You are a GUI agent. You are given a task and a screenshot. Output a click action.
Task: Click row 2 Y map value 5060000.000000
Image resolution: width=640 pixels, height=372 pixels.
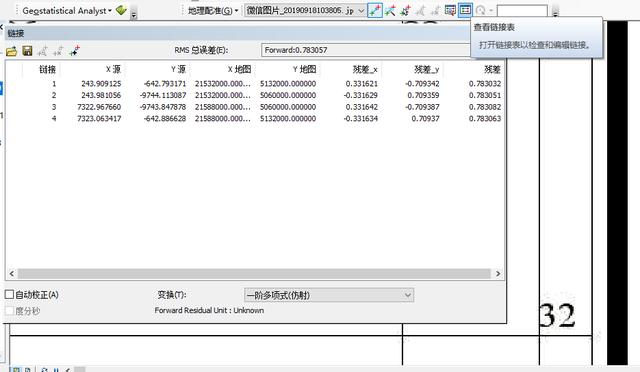click(x=288, y=95)
